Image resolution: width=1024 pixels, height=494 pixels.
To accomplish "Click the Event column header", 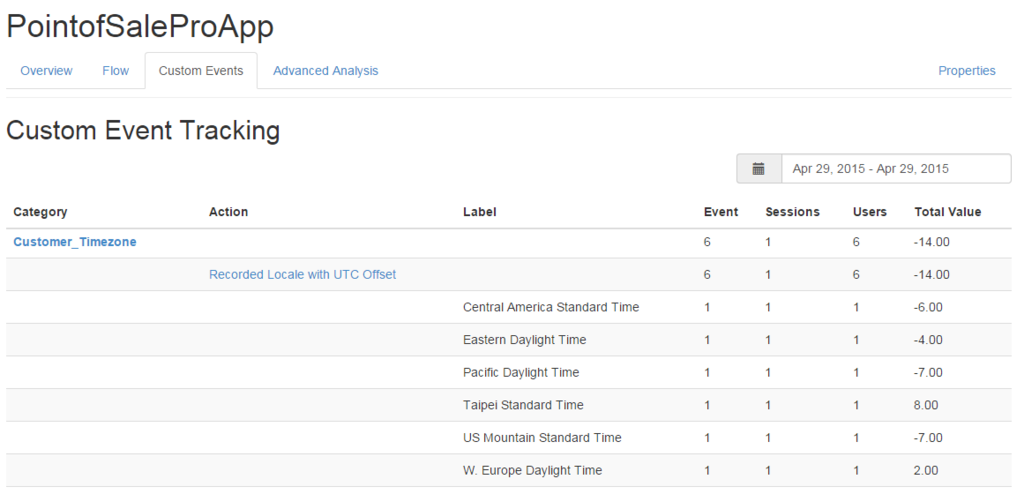I will [x=721, y=212].
